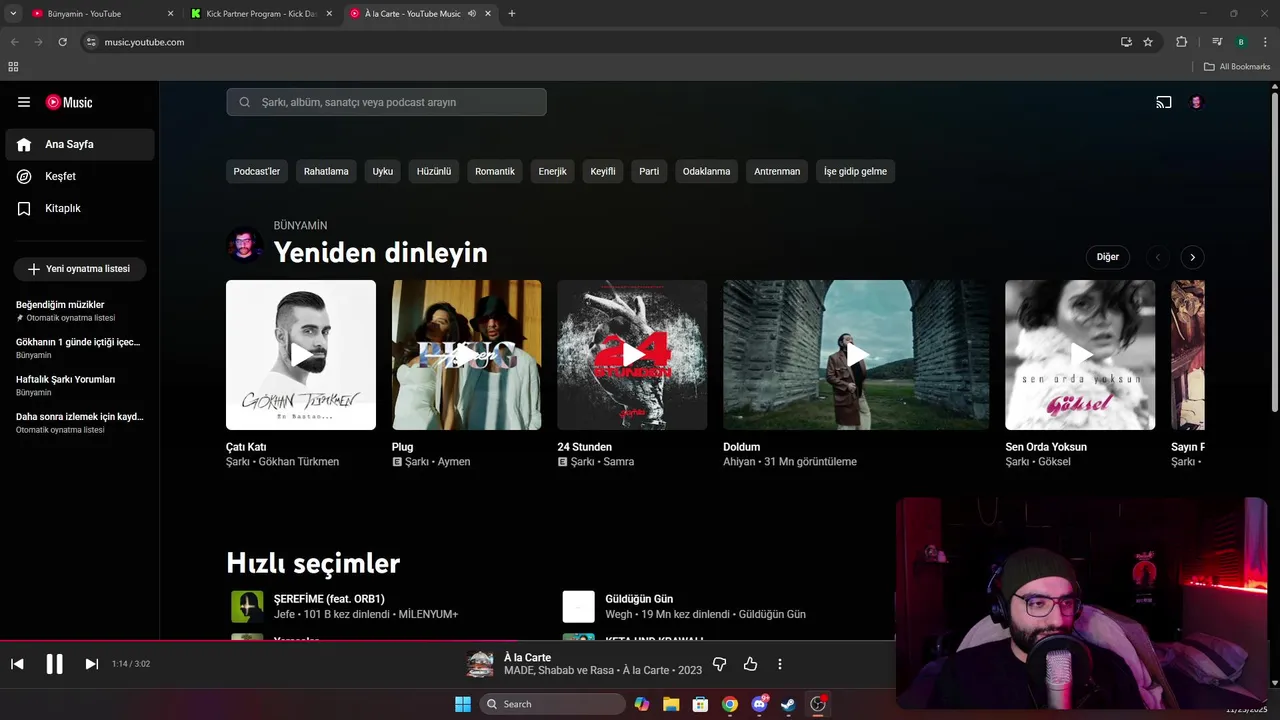
Task: Open Haftalık Şarkı Yorumları playlist
Action: click(x=80, y=385)
